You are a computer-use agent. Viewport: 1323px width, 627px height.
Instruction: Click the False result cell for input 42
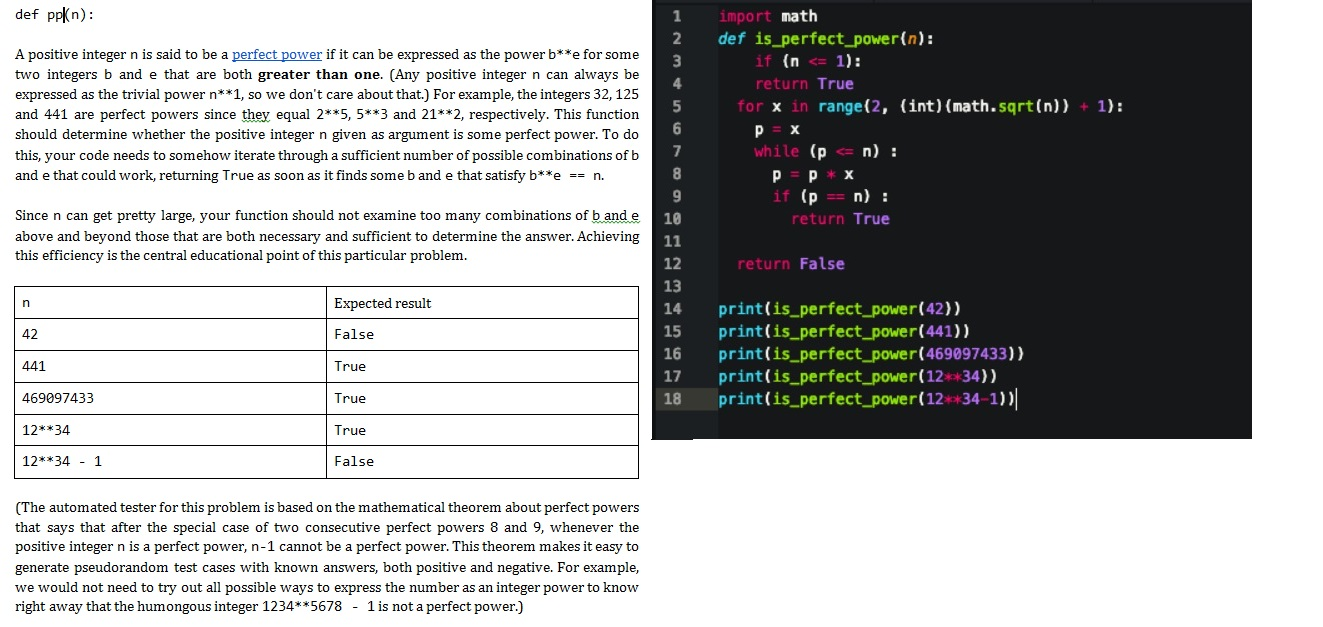350,334
